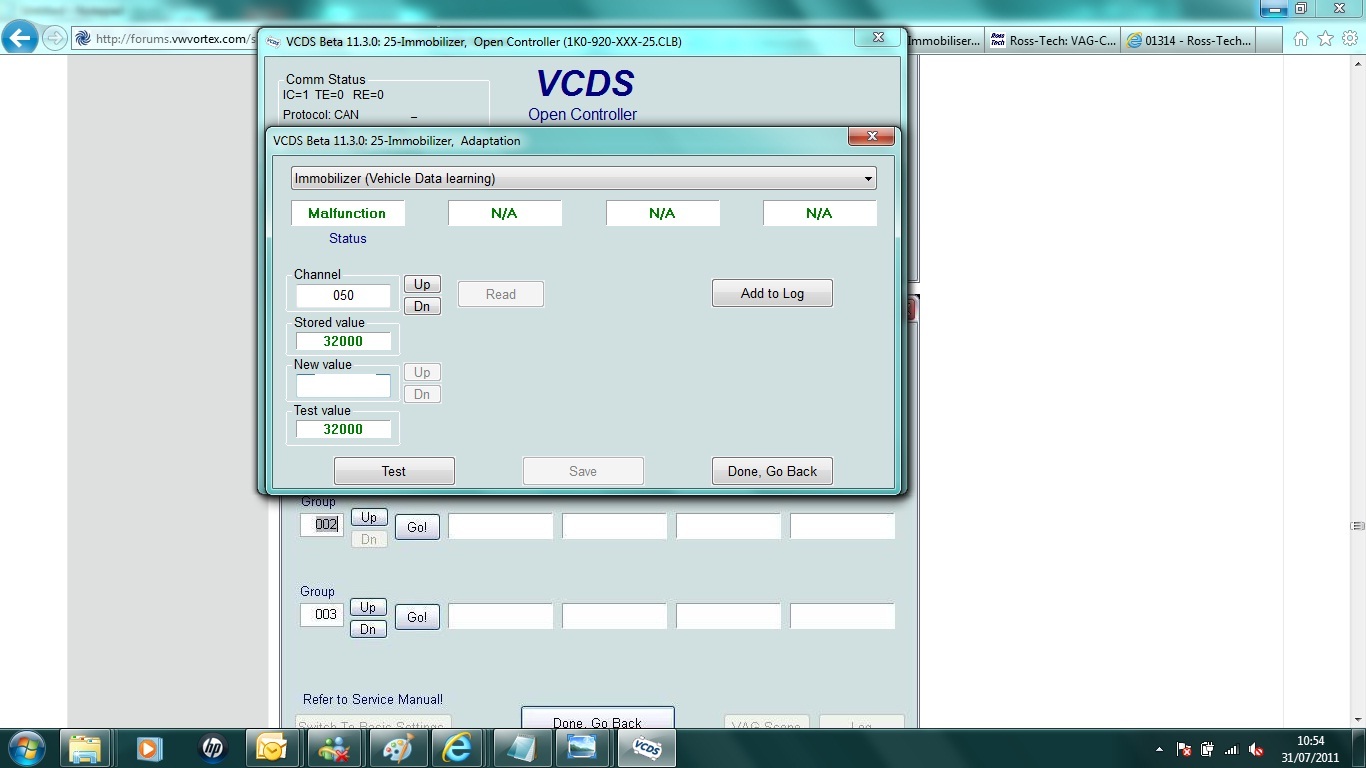Switch to Ross-Tech: VAG-C... browser tab
1366x768 pixels.
(1053, 40)
